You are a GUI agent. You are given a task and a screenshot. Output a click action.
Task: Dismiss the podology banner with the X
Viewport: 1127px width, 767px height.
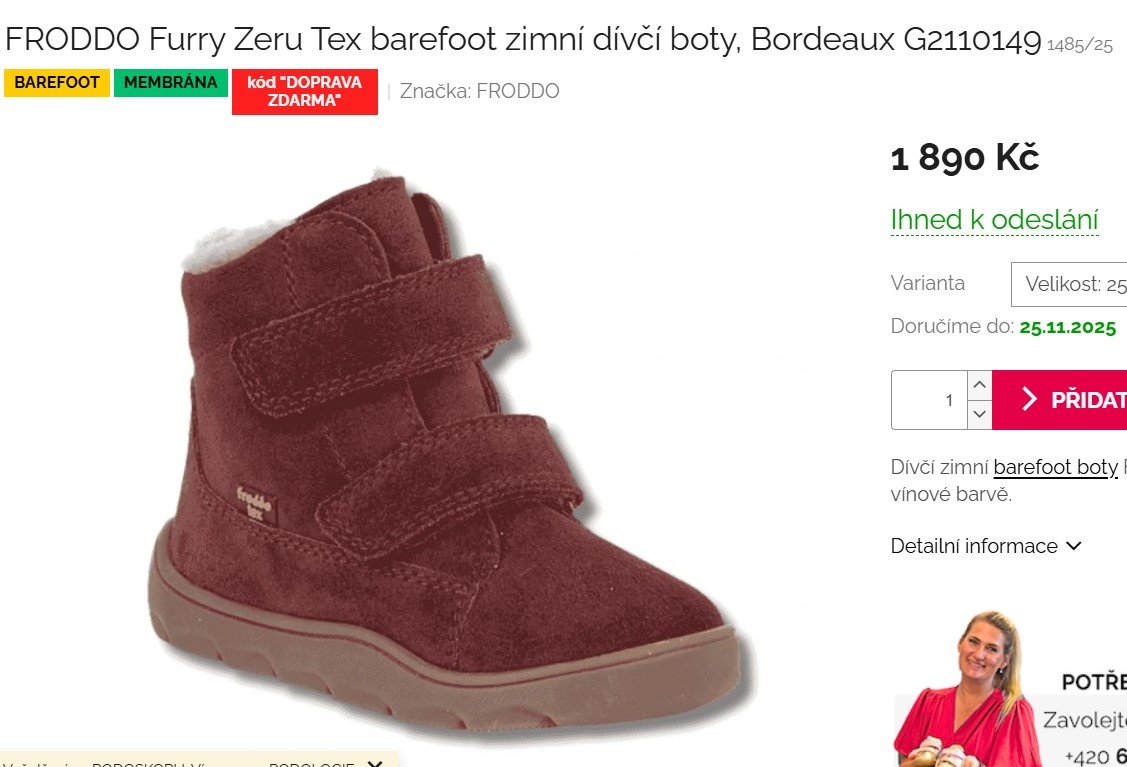point(375,763)
